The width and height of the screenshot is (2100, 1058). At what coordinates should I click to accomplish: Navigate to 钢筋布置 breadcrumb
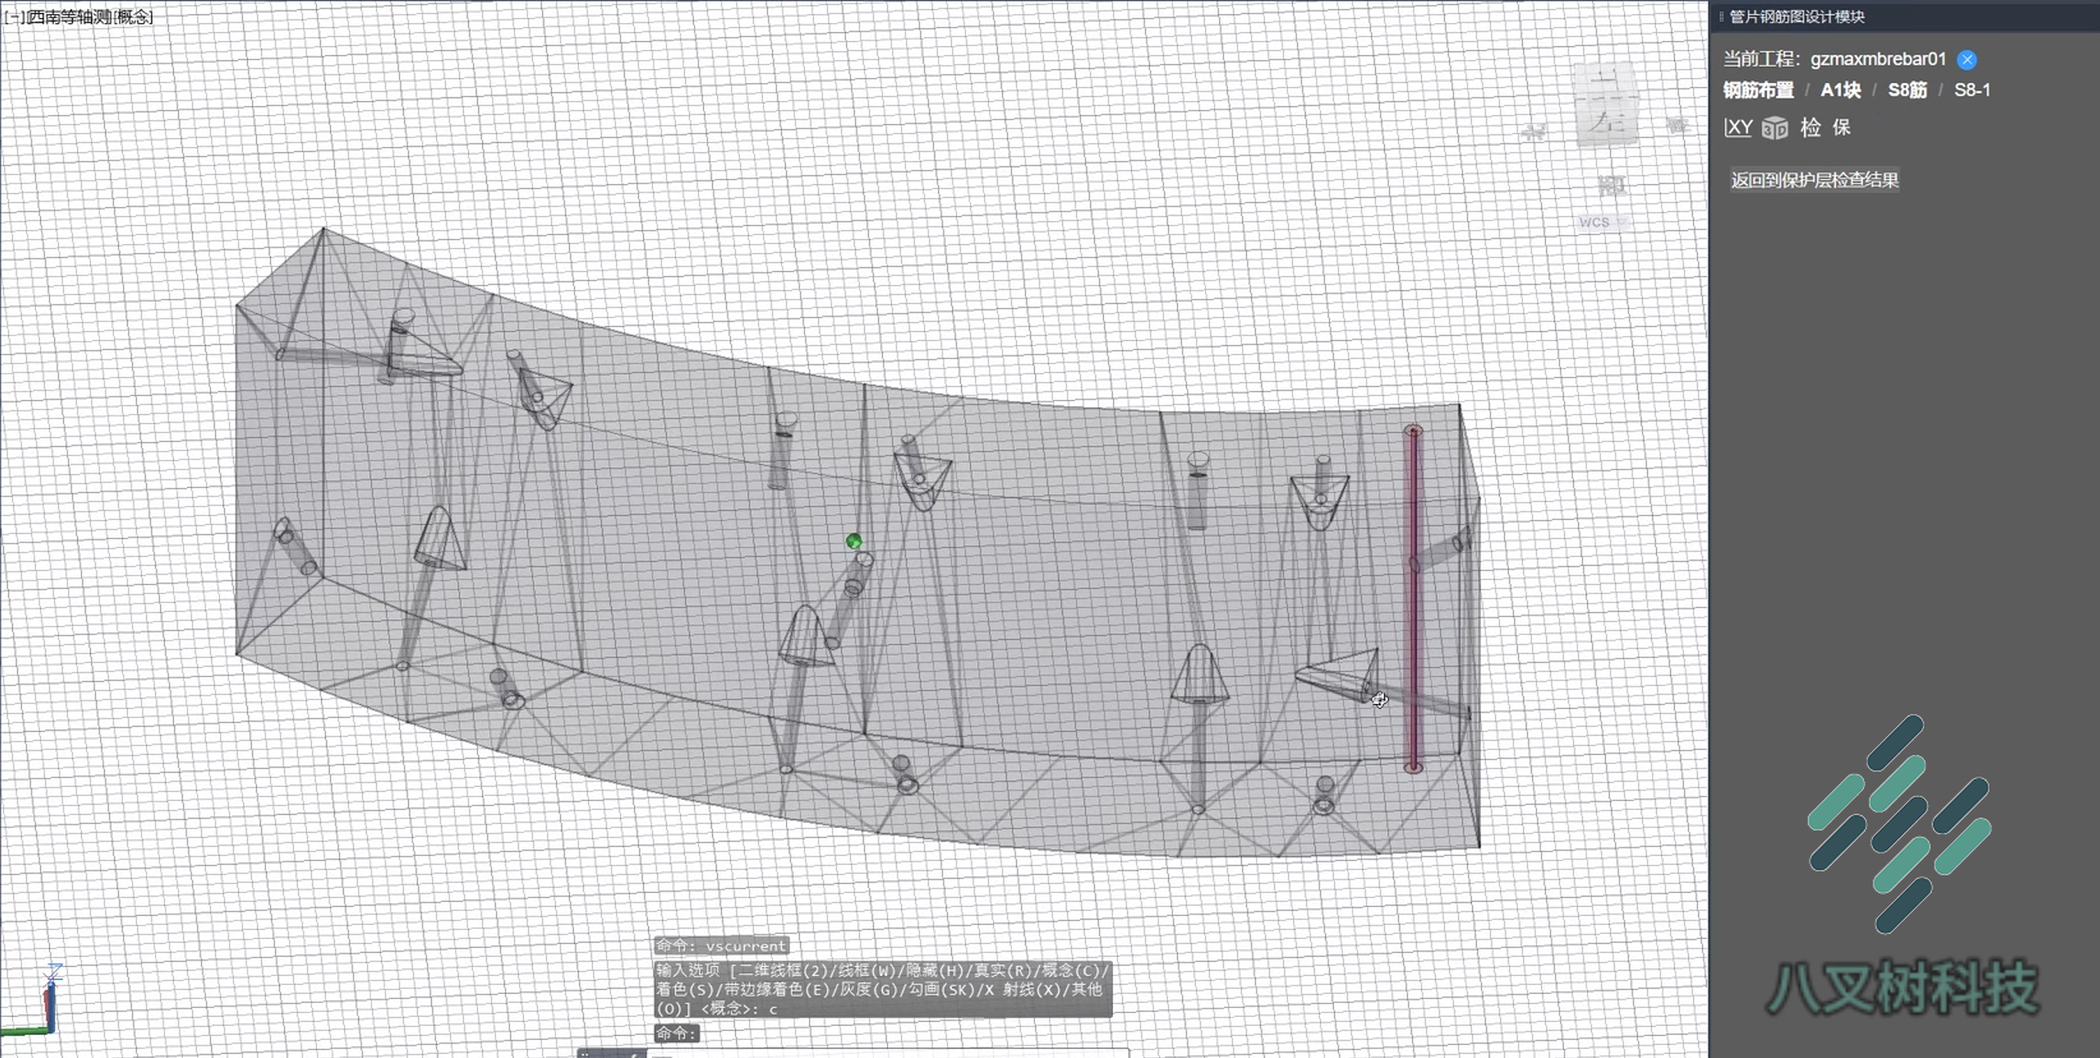1758,90
